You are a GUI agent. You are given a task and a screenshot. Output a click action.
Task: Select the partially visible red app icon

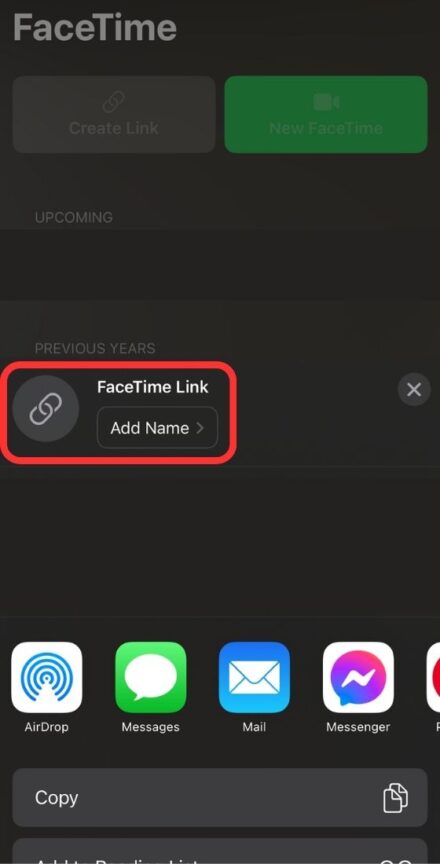pos(434,677)
